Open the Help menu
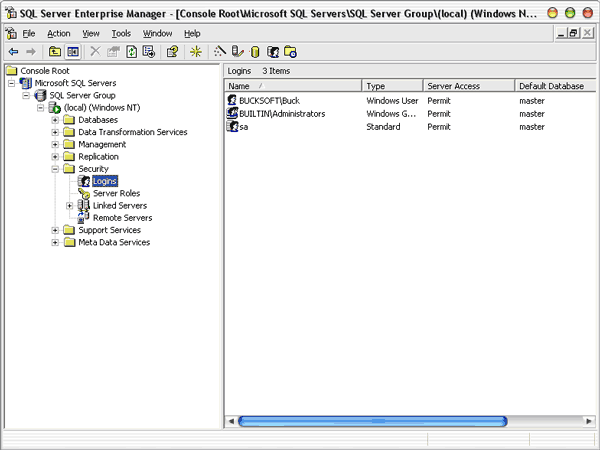 click(192, 34)
